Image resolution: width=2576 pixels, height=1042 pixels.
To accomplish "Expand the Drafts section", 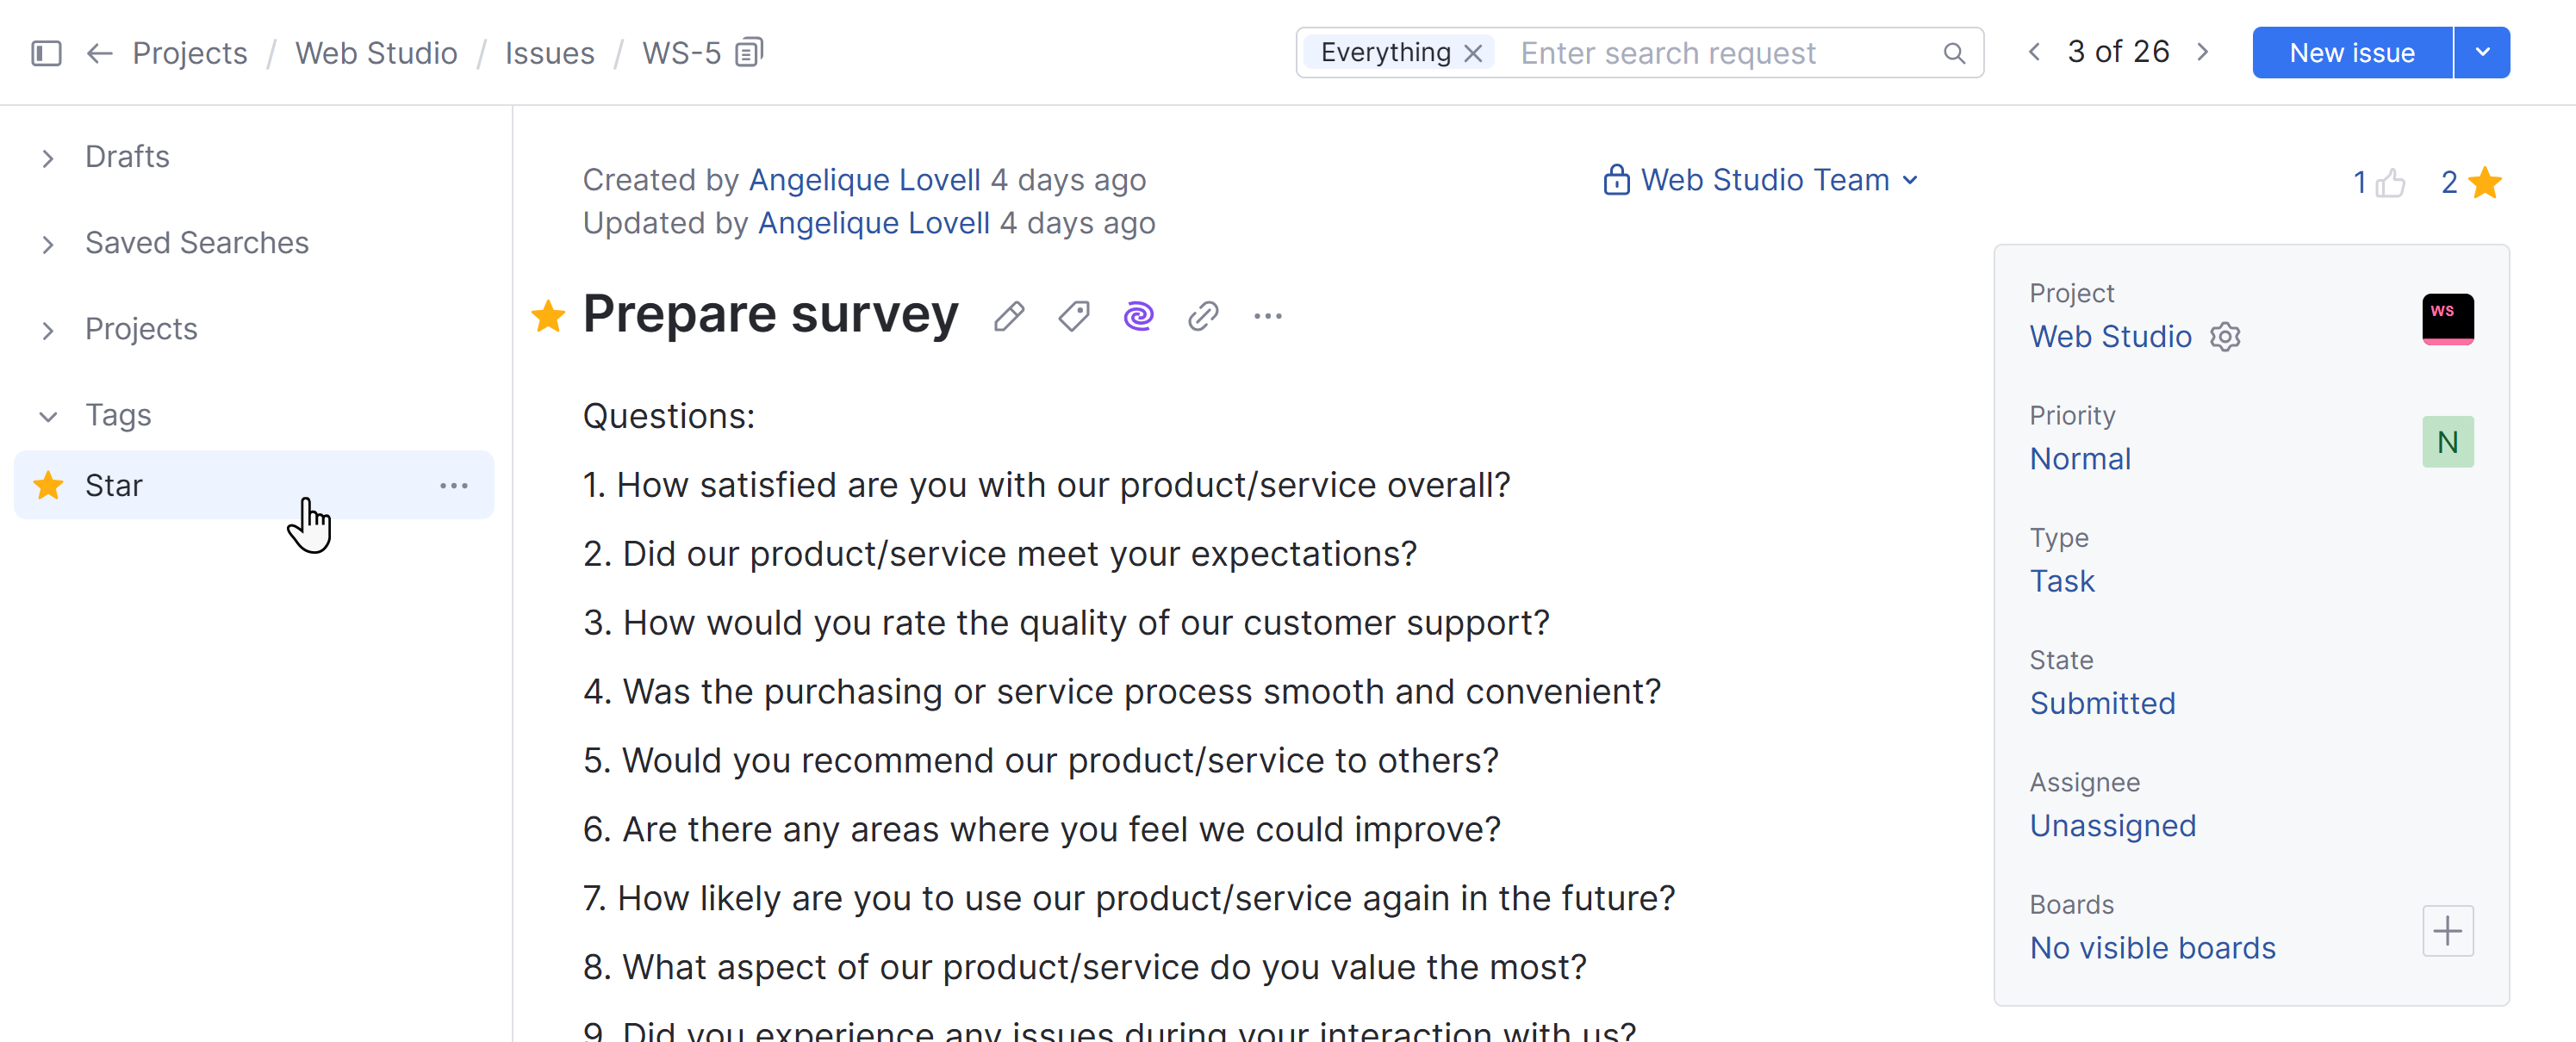I will click(x=48, y=158).
